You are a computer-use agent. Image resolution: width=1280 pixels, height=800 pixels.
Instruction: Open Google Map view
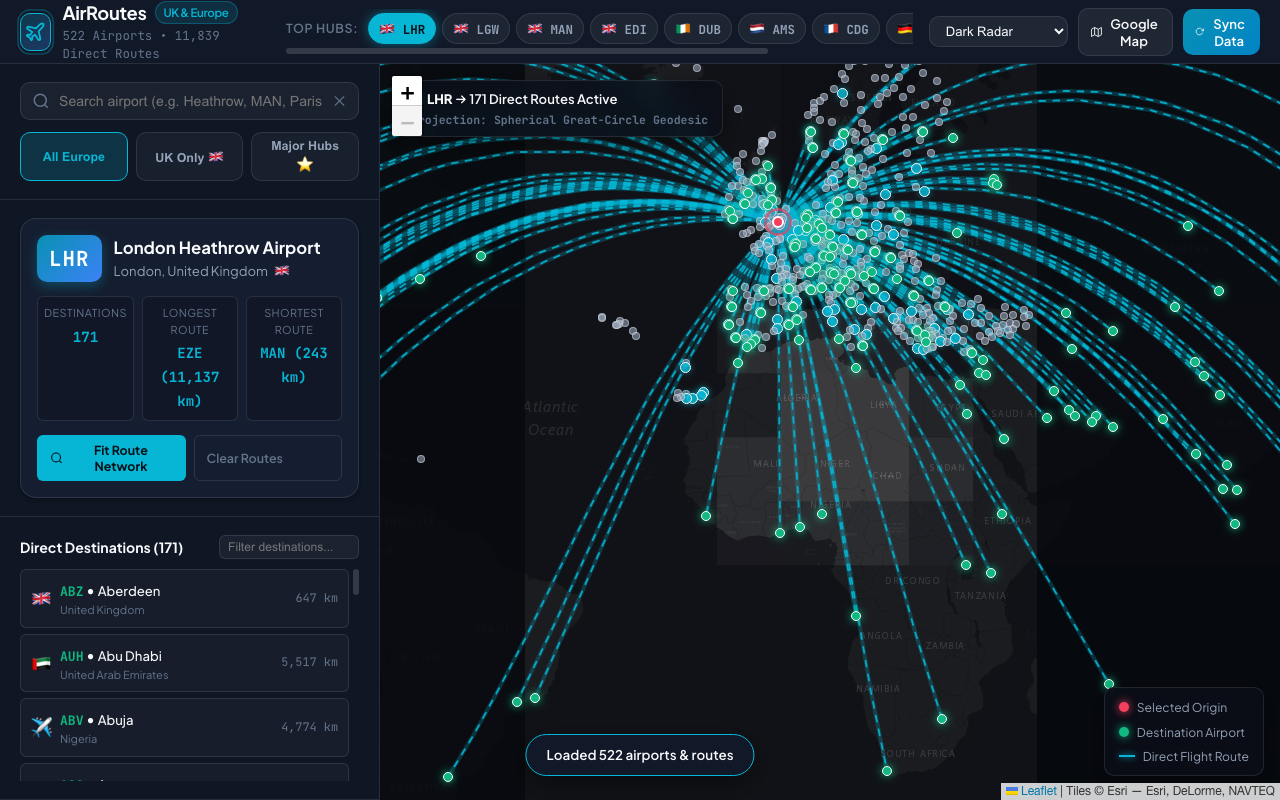coord(1125,32)
